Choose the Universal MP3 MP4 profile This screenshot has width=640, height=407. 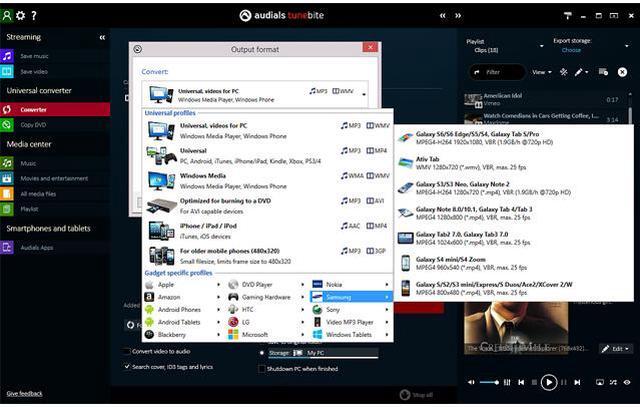point(268,156)
